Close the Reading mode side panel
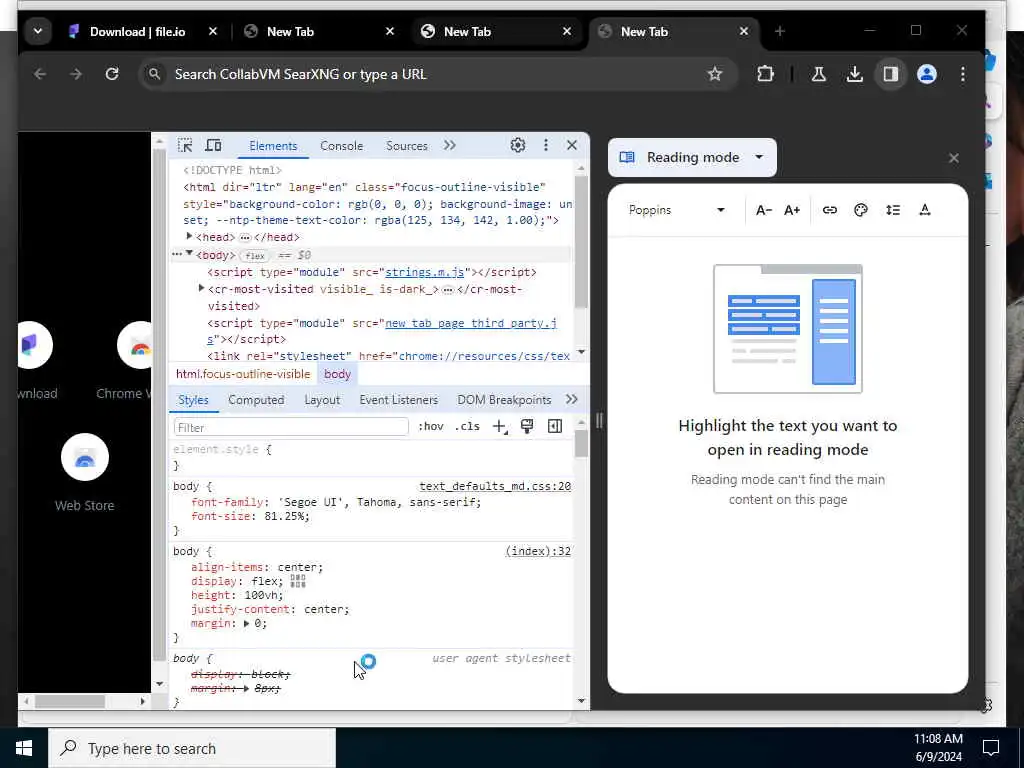The width and height of the screenshot is (1024, 768). click(954, 158)
